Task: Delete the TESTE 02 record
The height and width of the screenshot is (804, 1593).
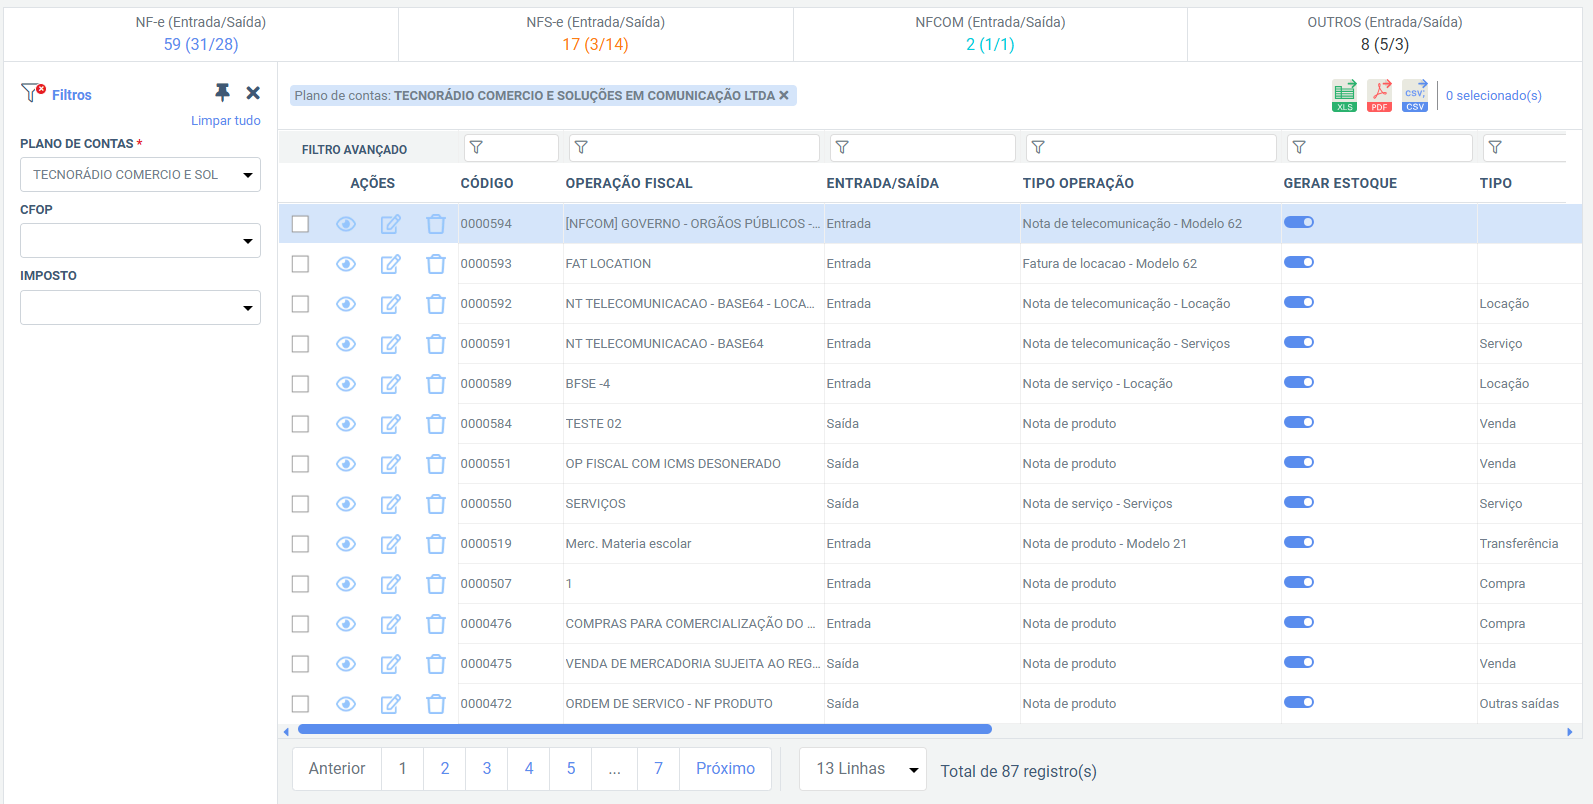Action: (436, 424)
